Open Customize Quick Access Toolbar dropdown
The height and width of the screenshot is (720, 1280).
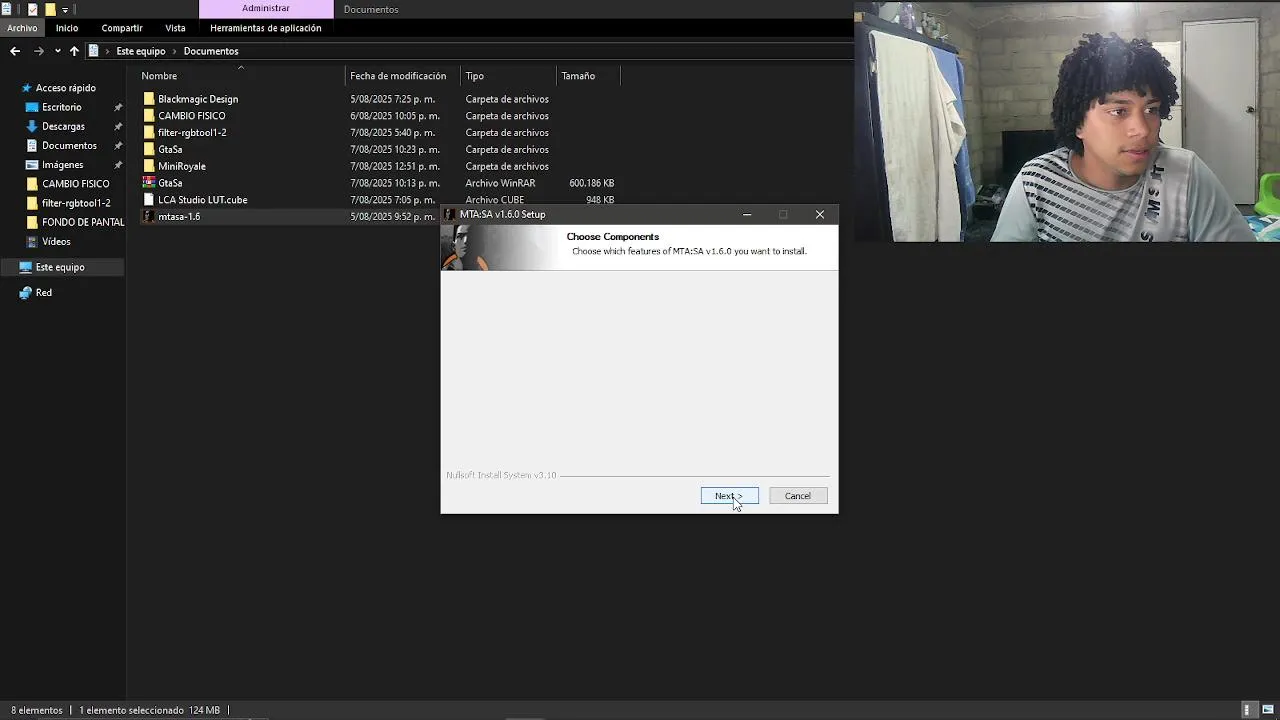[65, 10]
